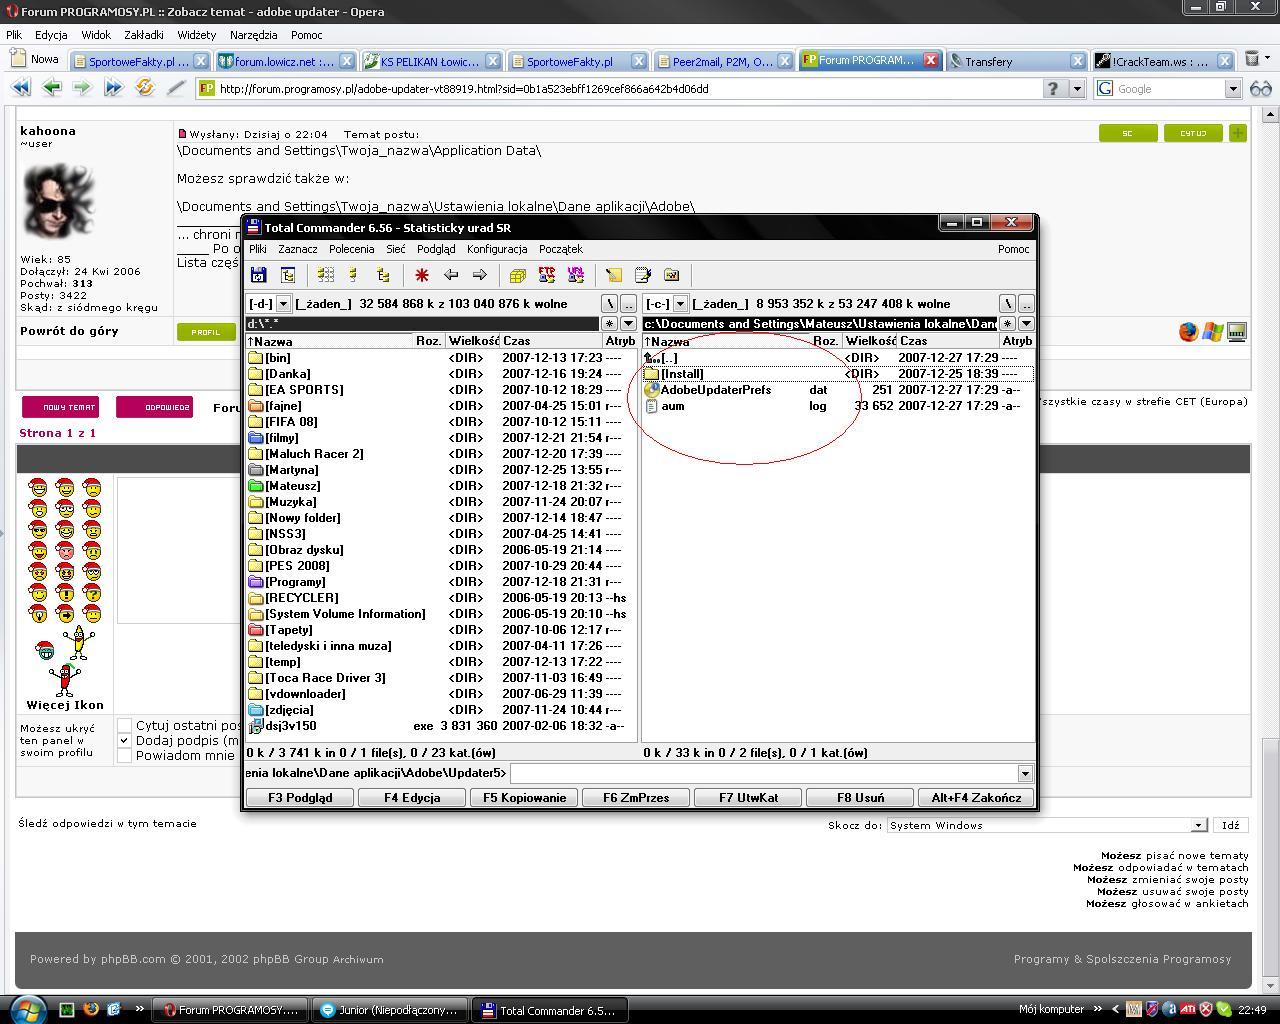Image resolution: width=1280 pixels, height=1024 pixels.
Task: Click the Opera forward arrow icon
Action: coord(82,88)
